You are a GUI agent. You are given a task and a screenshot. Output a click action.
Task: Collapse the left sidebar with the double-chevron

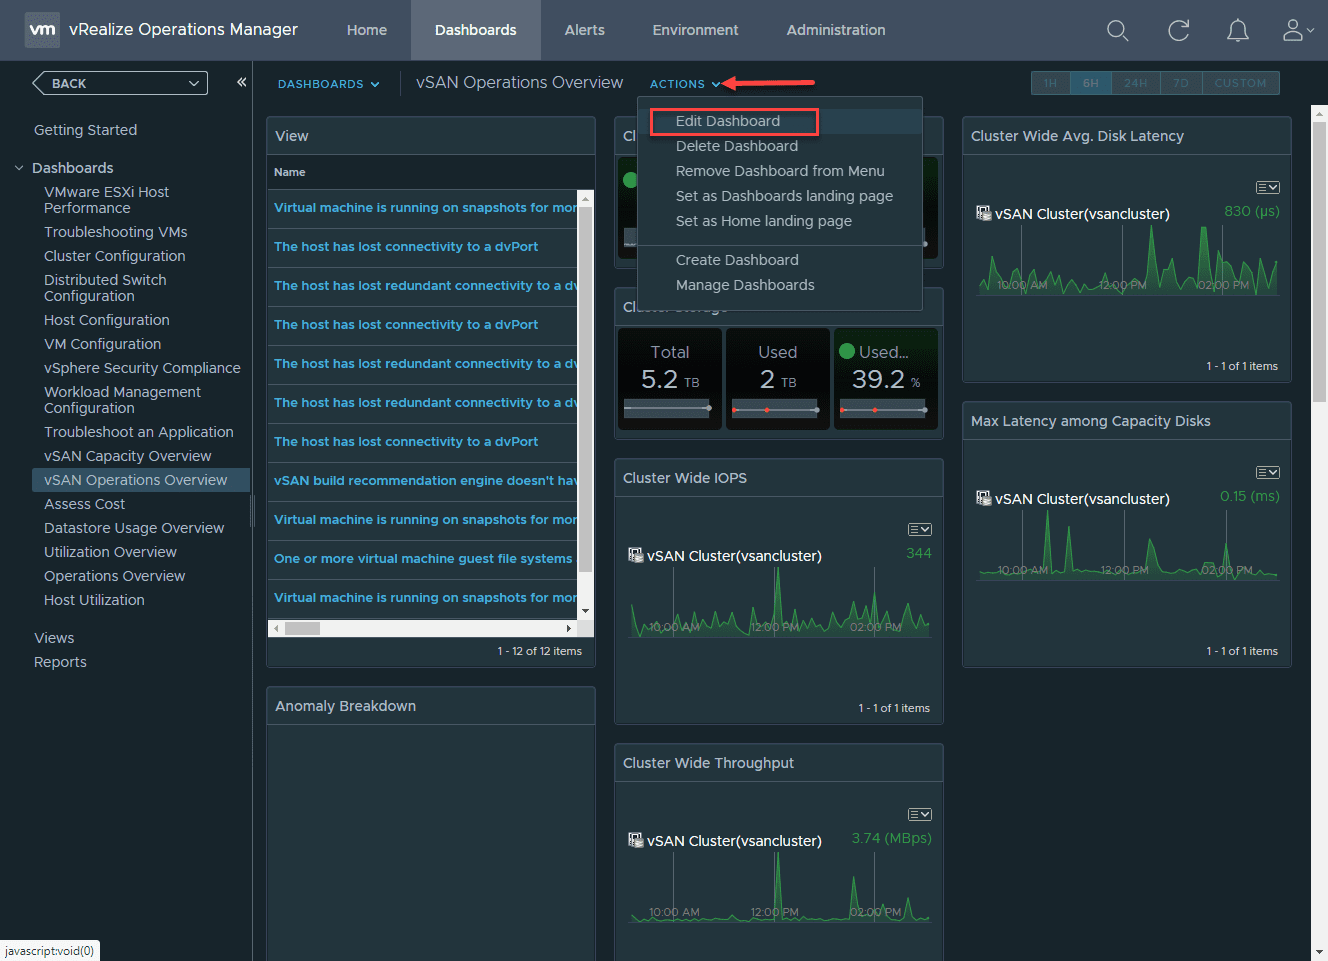[x=241, y=83]
